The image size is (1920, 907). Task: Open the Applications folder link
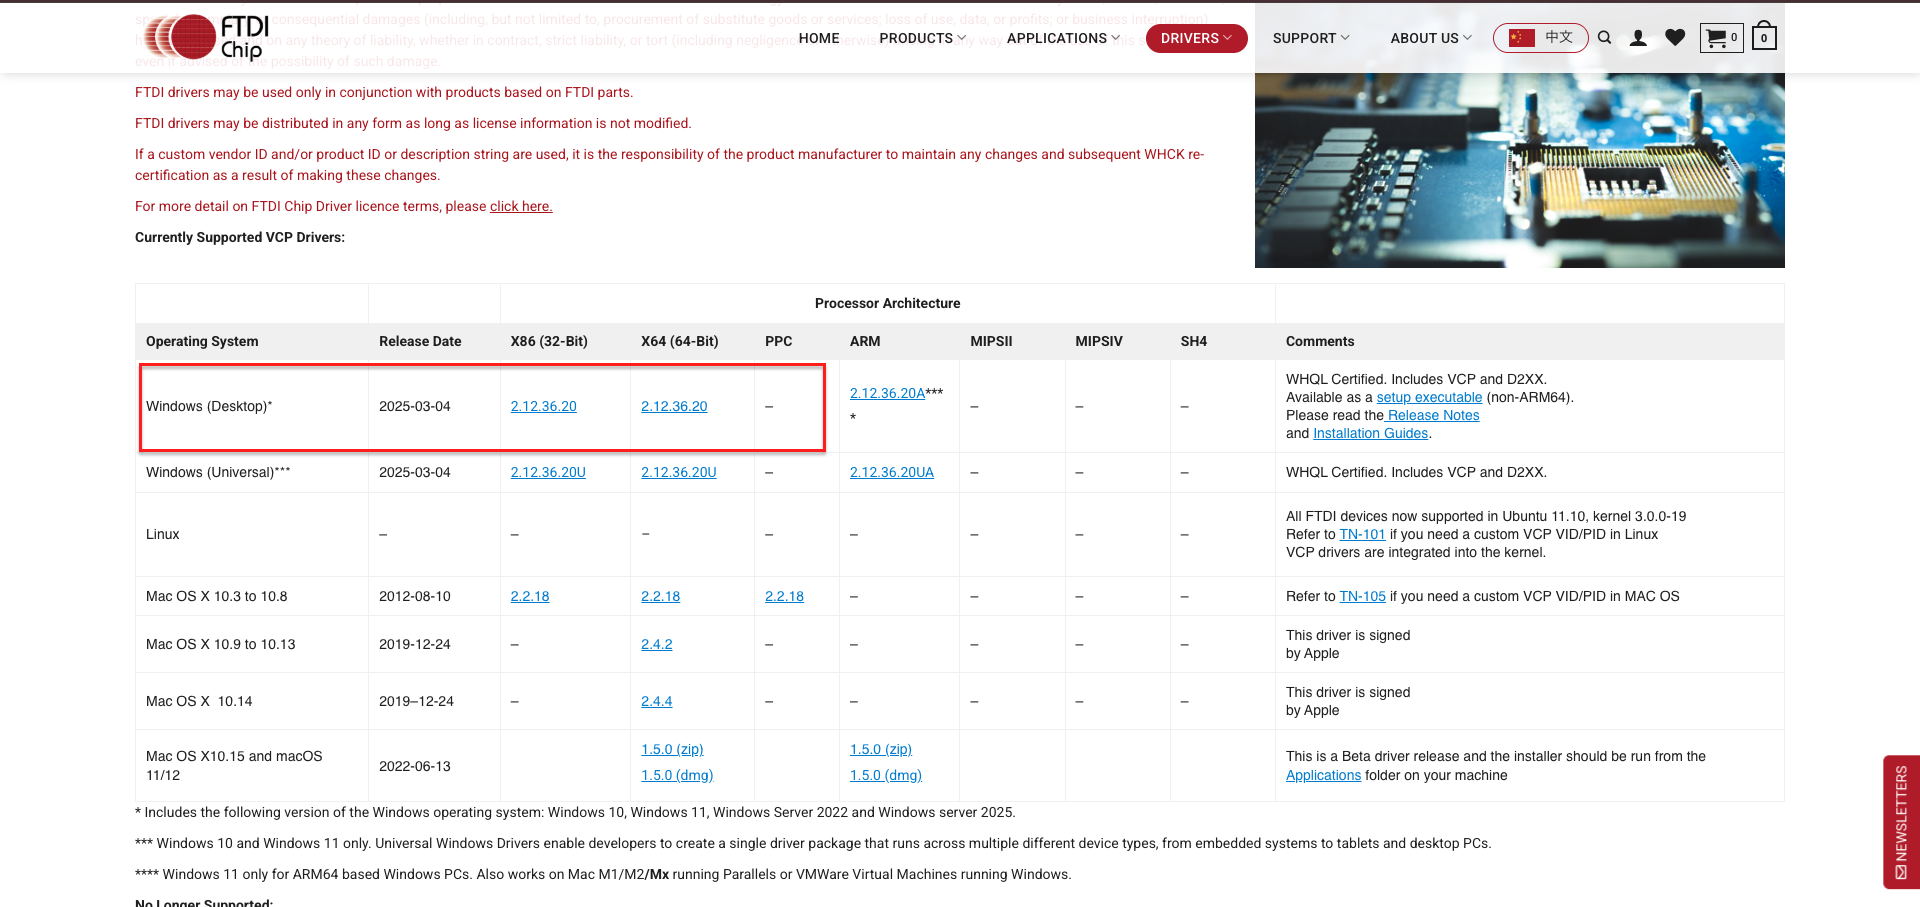[1323, 775]
